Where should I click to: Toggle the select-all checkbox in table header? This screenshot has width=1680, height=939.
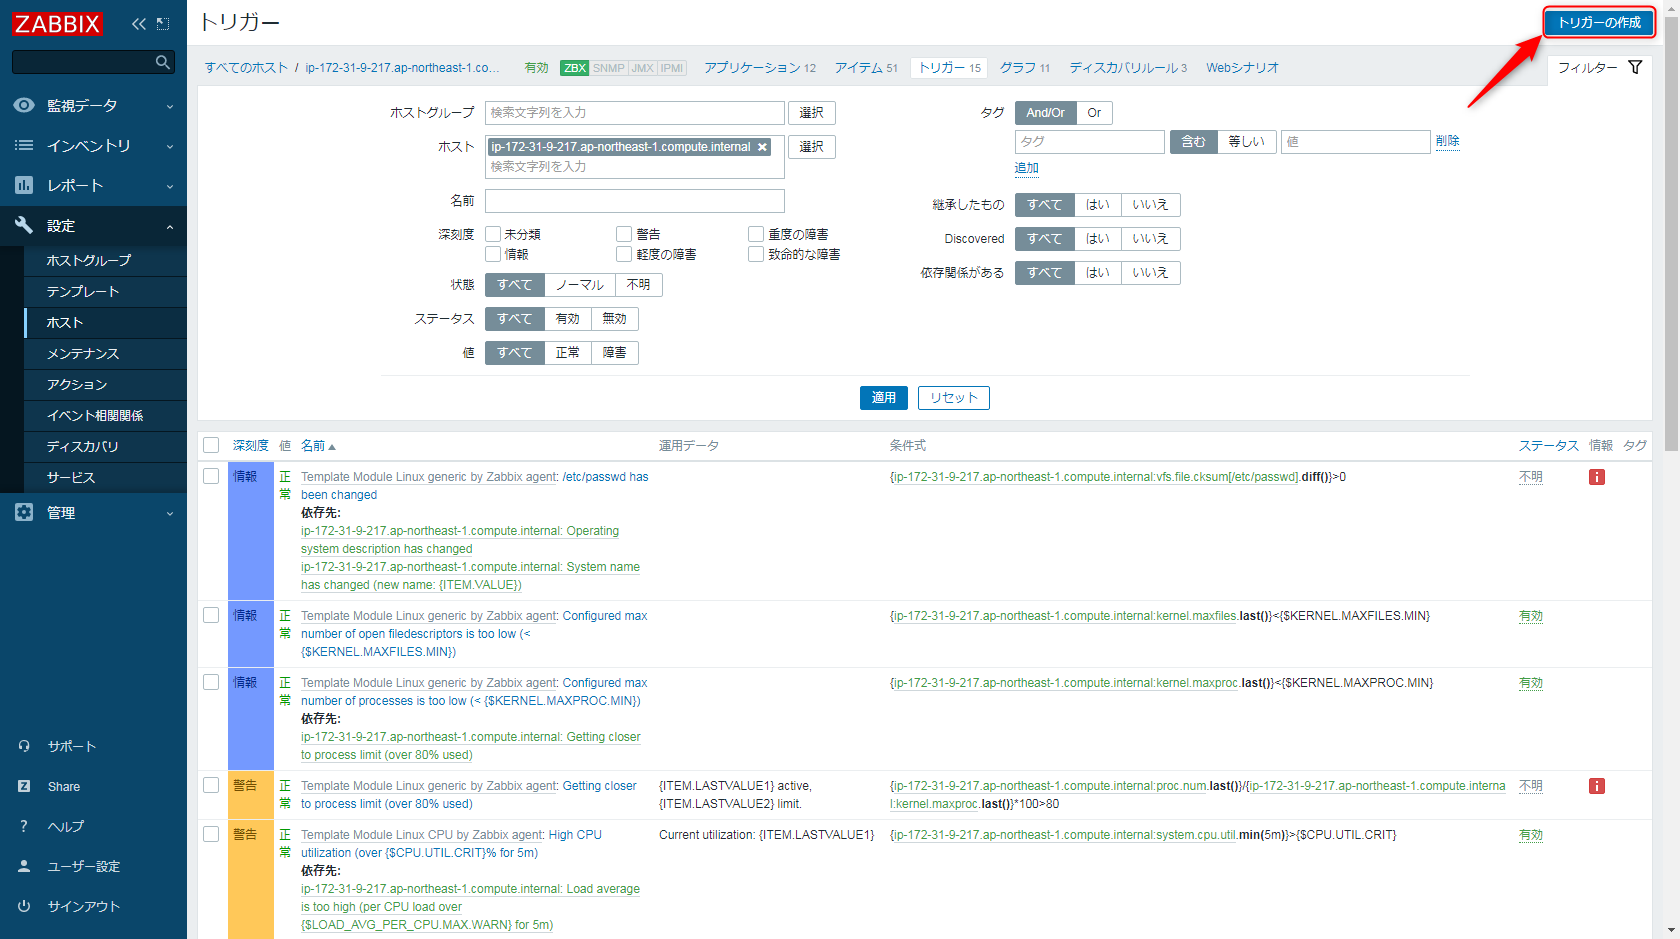tap(211, 445)
